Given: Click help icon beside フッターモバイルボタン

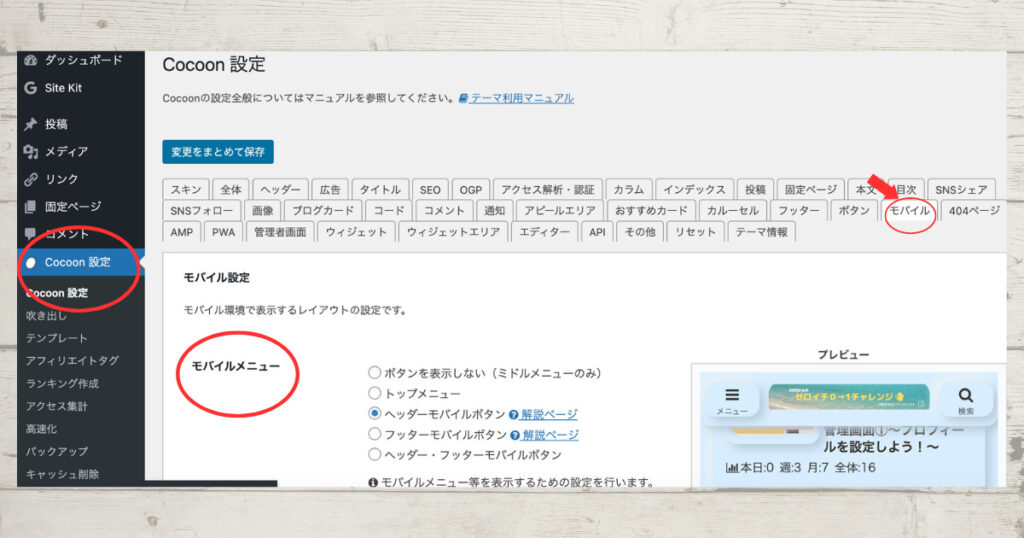Looking at the screenshot, I should coord(515,435).
